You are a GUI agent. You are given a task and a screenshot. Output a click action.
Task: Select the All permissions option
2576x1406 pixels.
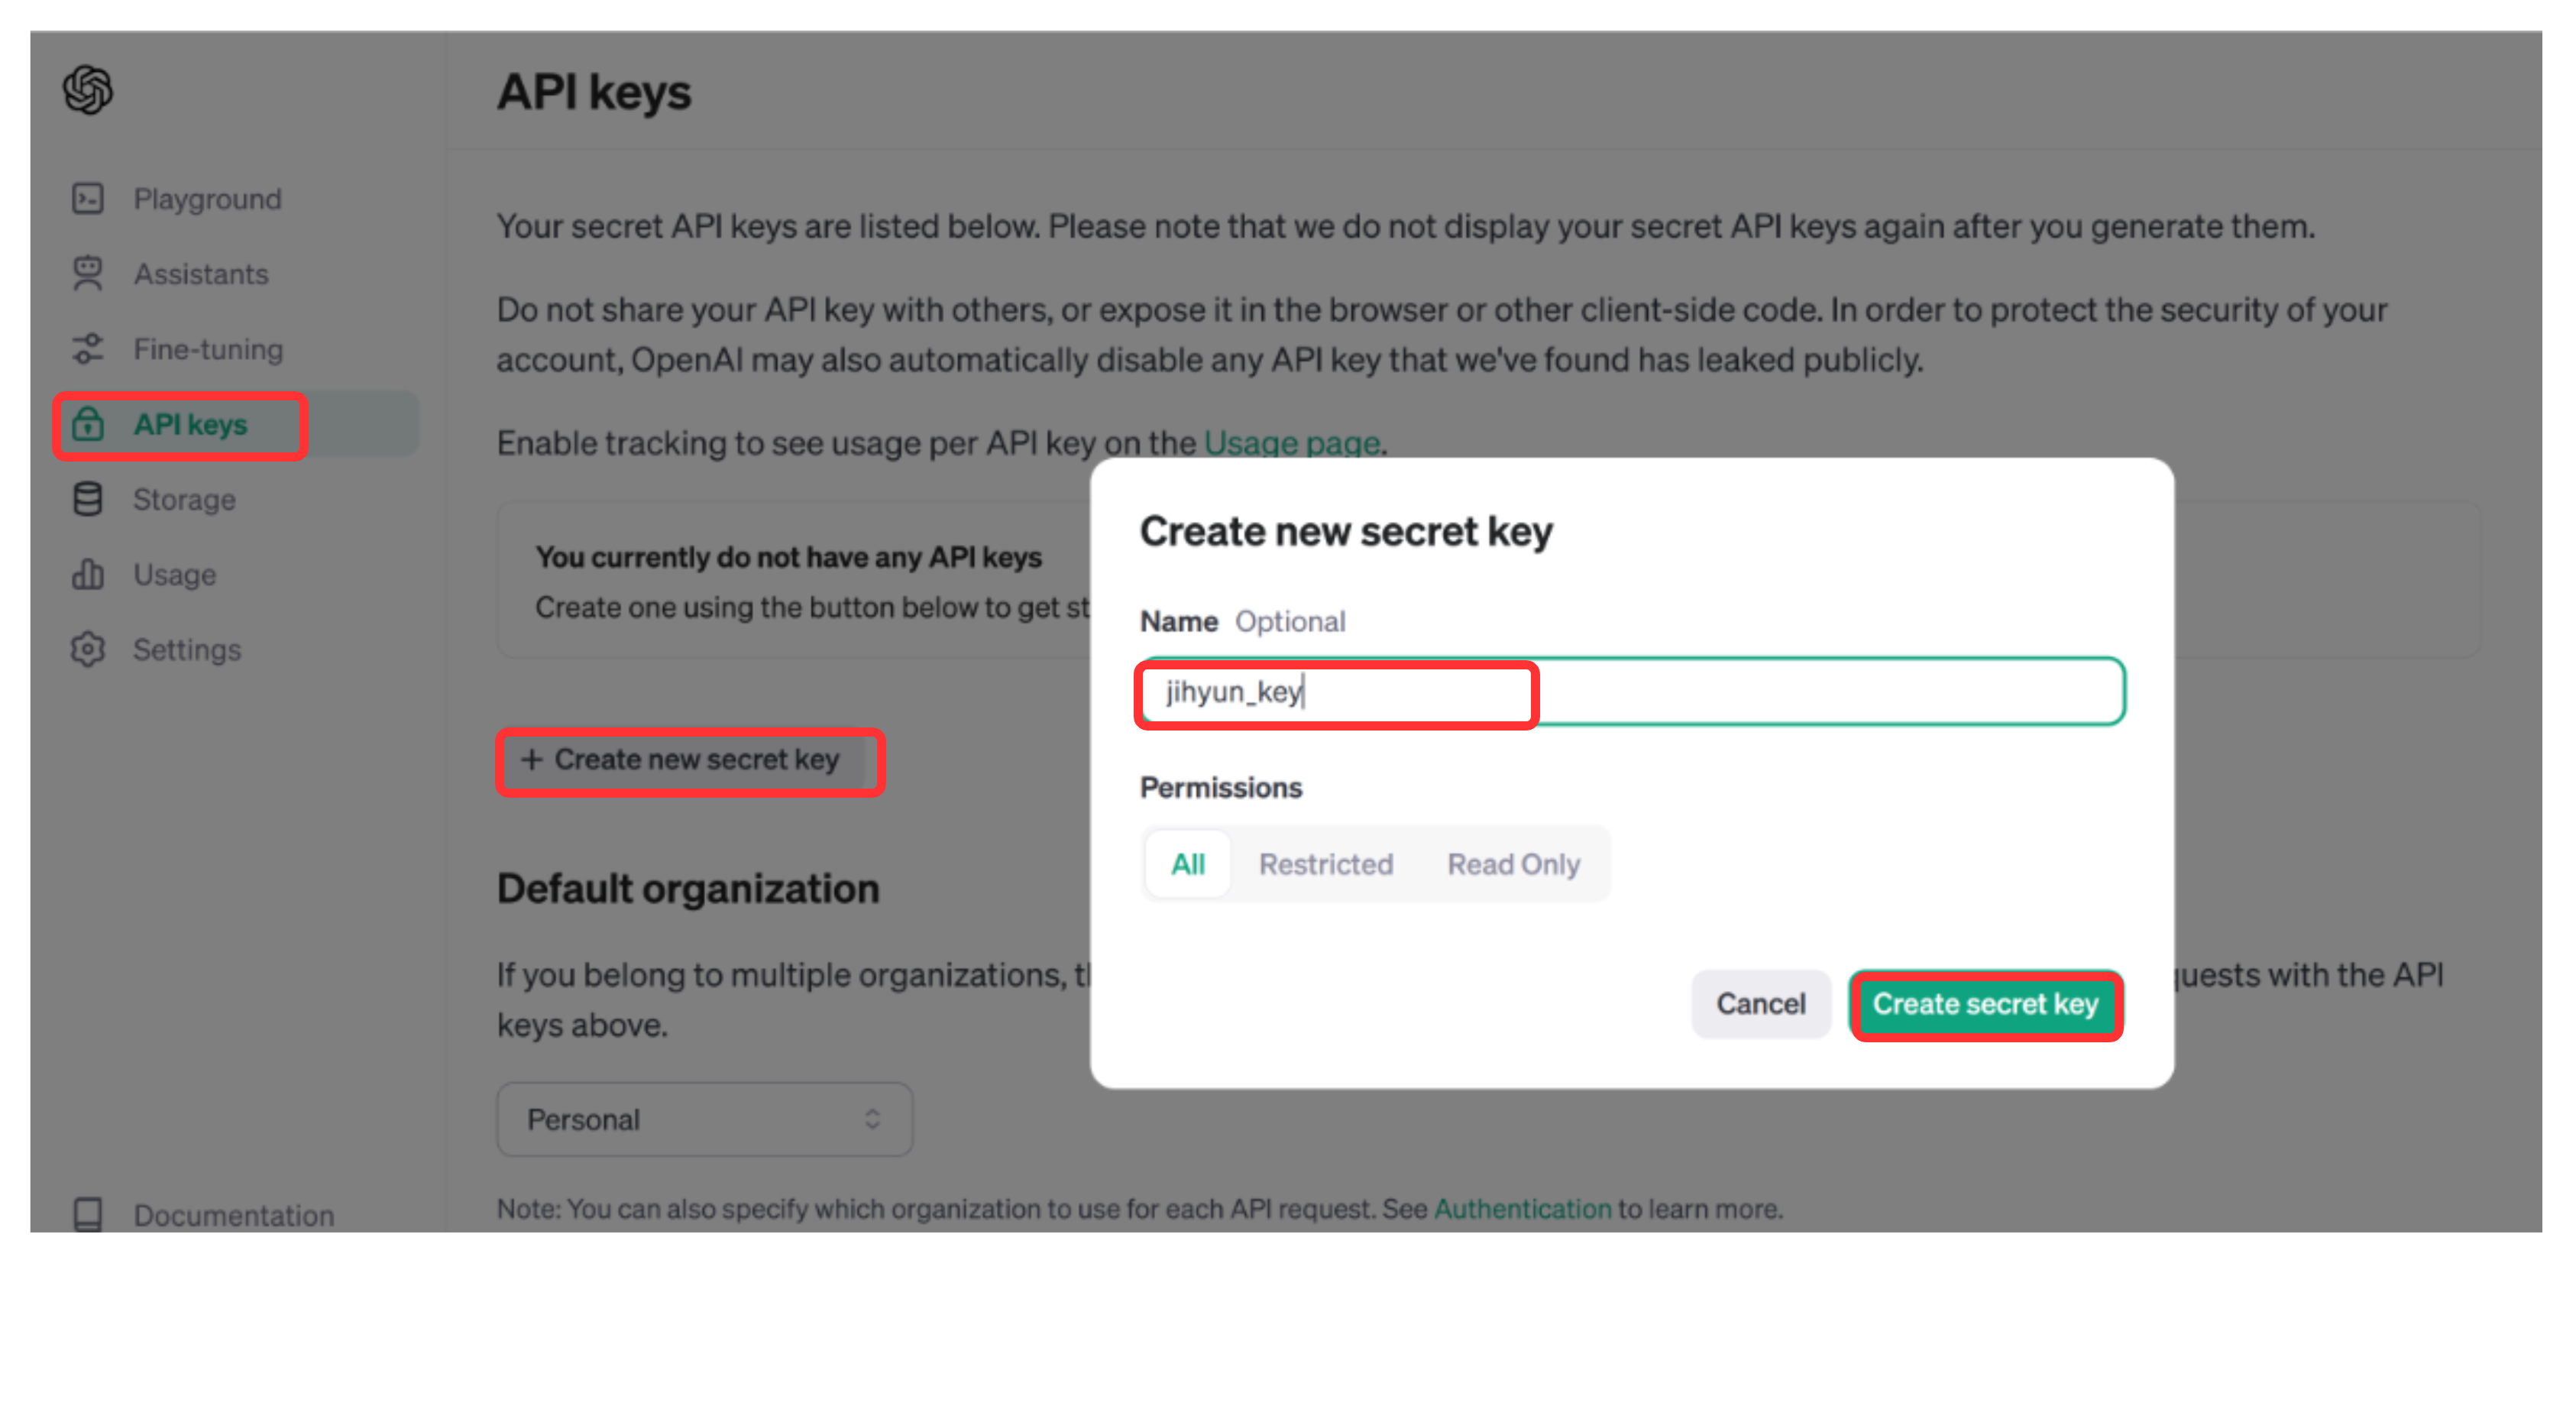[x=1187, y=864]
